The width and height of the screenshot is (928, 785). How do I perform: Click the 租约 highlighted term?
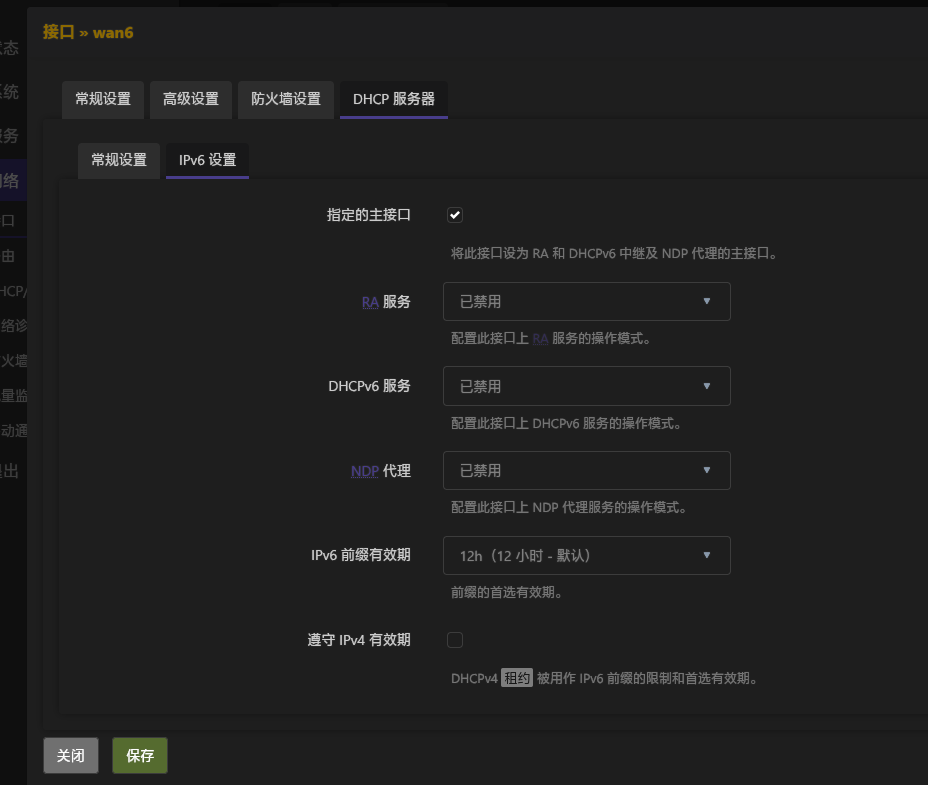(x=517, y=679)
